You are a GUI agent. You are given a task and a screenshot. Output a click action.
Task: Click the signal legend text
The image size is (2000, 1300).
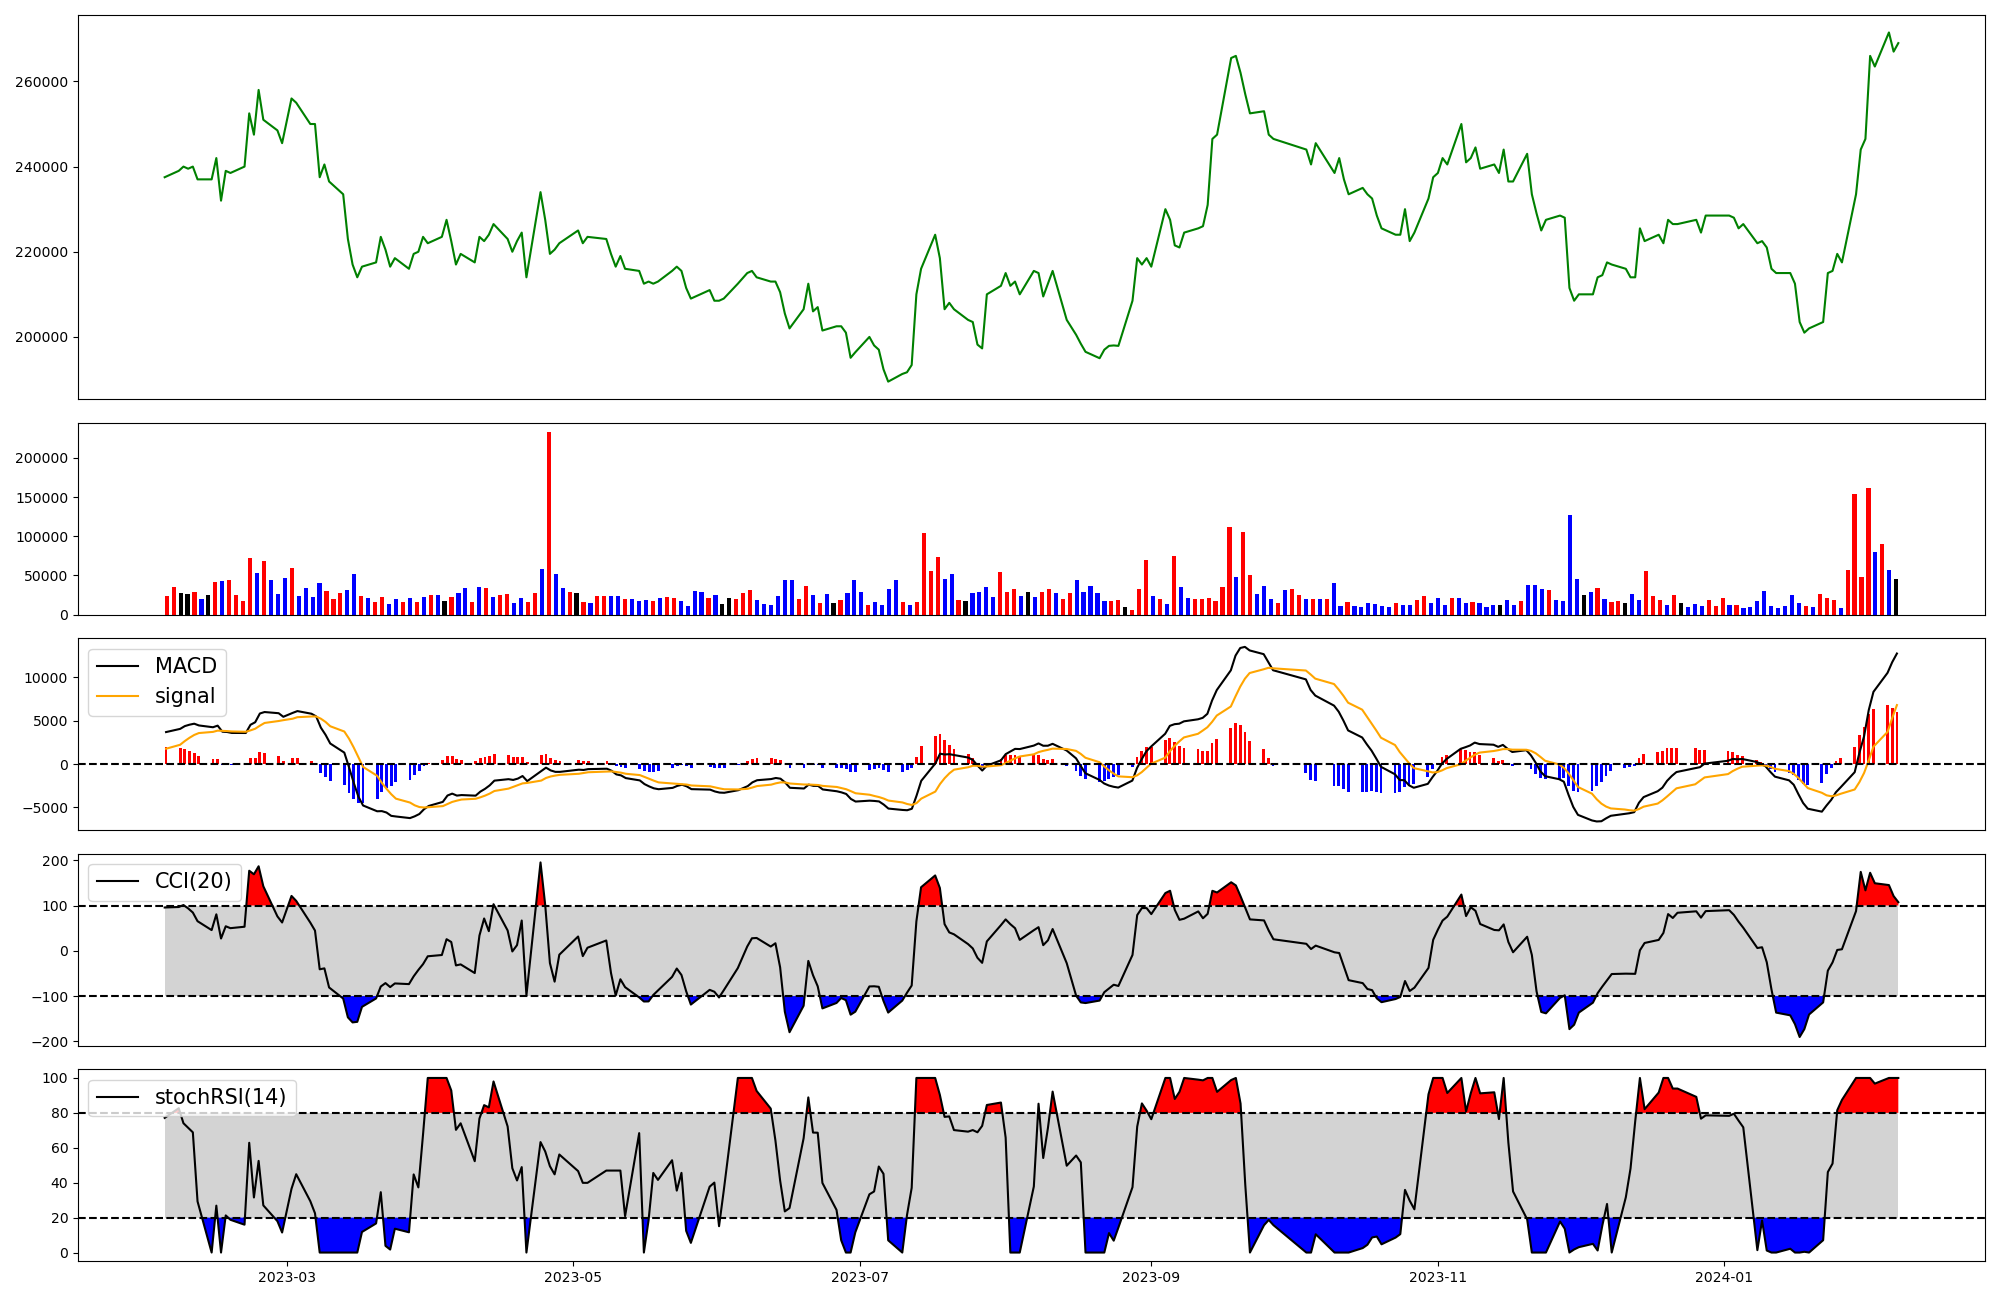pos(185,696)
